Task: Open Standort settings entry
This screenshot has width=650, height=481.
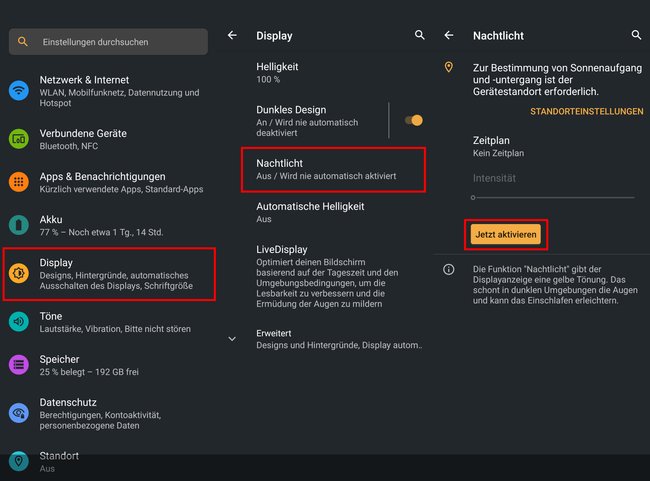Action: [x=109, y=462]
